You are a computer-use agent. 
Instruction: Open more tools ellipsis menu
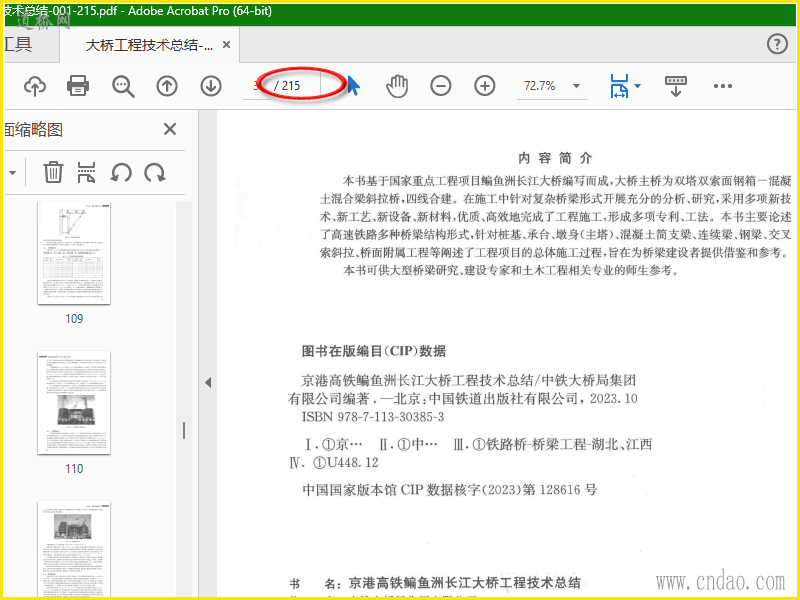coord(723,86)
